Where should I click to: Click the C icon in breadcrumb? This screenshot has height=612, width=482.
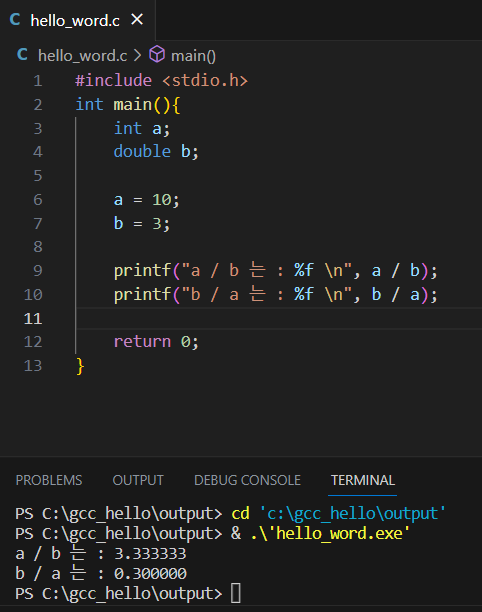[22, 55]
